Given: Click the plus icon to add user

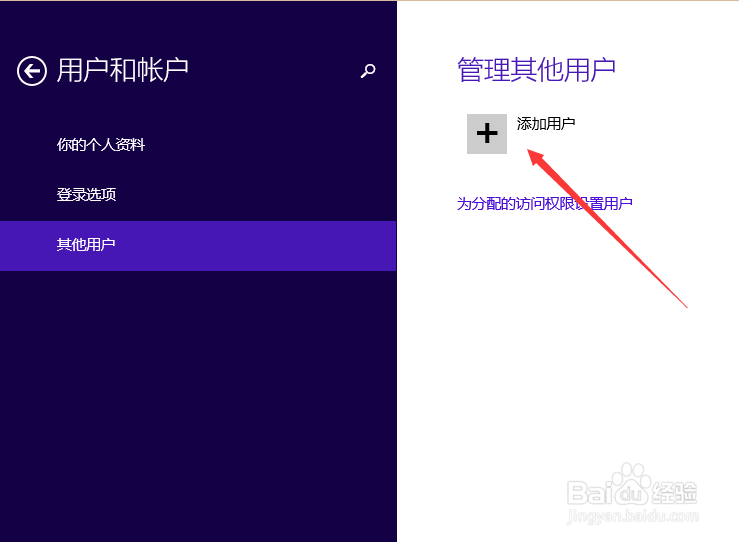Looking at the screenshot, I should click(x=487, y=134).
